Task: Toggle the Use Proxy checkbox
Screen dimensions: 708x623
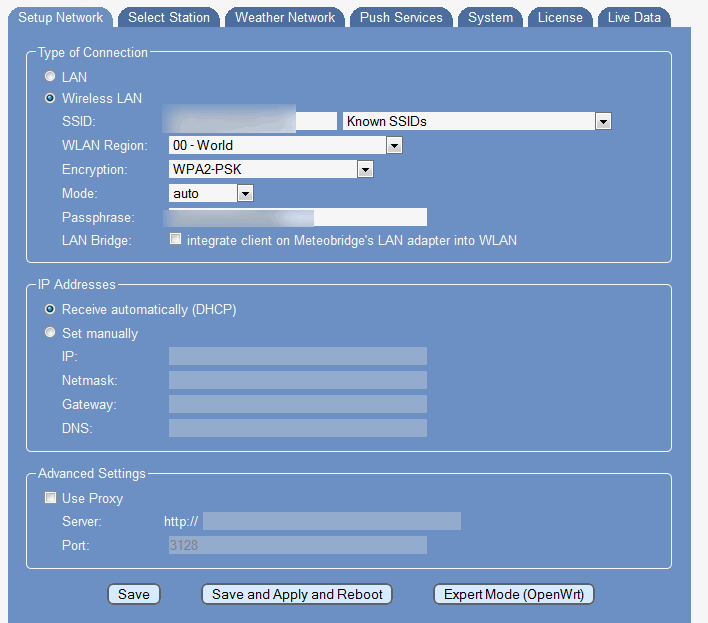Action: click(50, 498)
